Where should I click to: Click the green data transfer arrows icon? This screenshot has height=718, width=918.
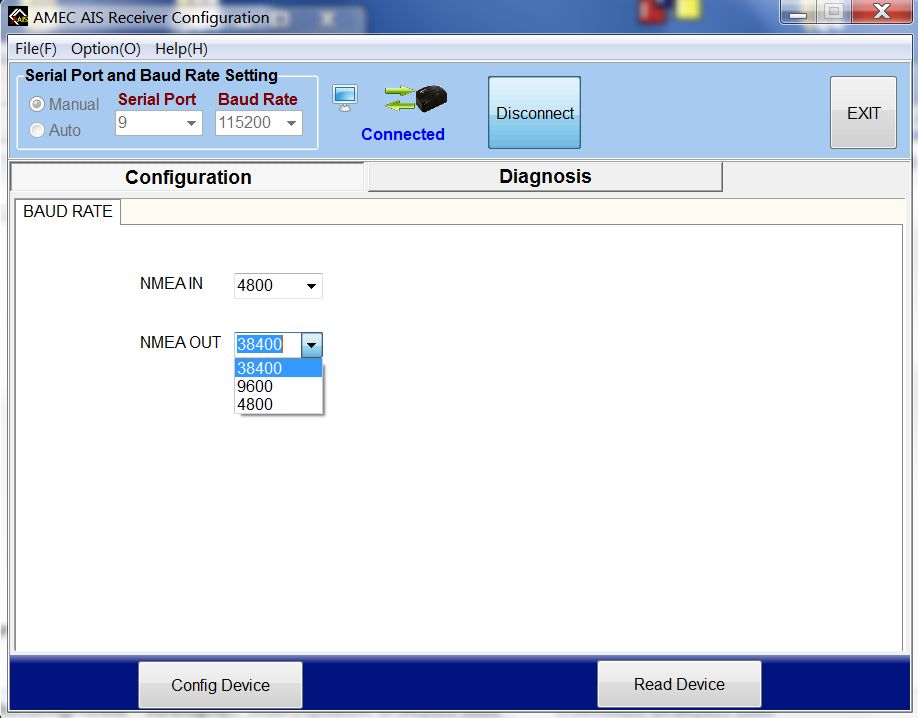399,98
